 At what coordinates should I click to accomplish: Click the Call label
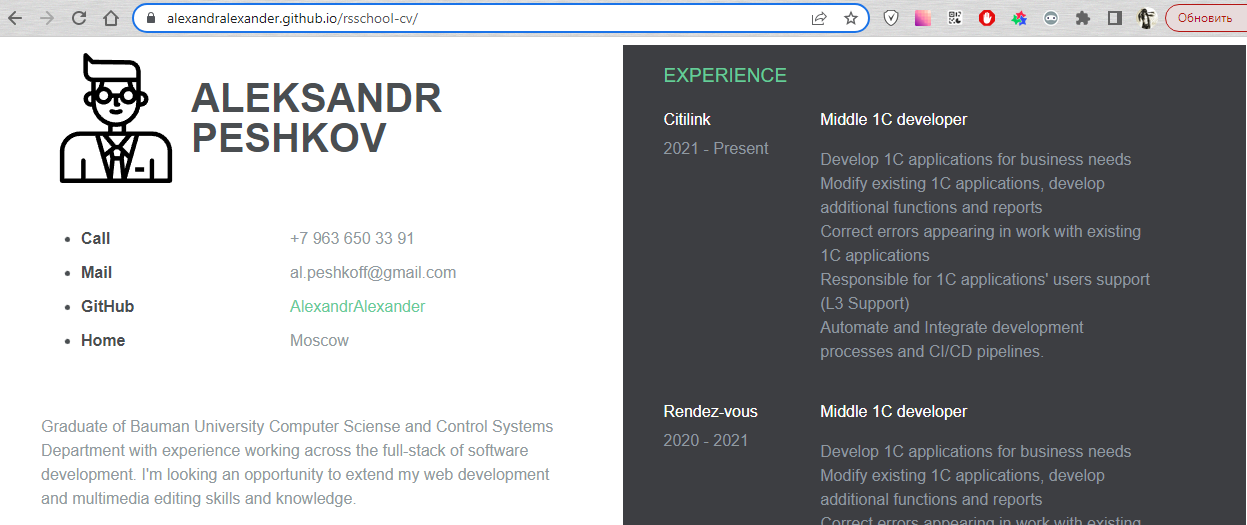95,238
